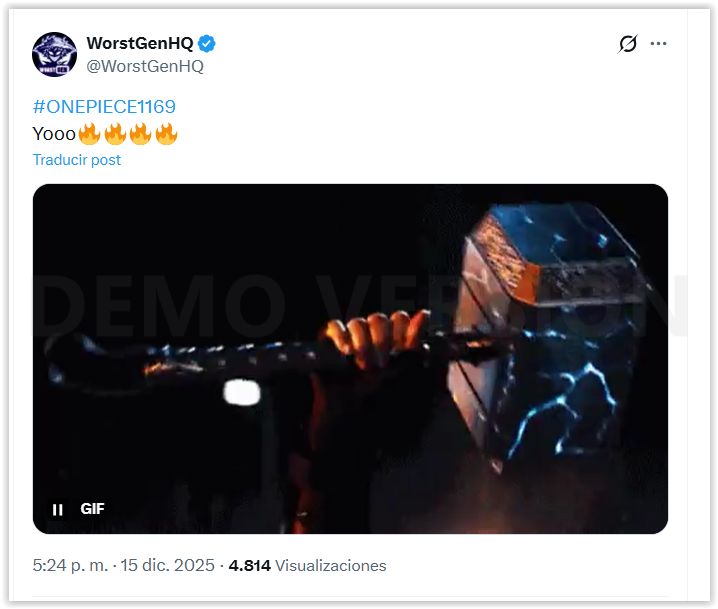Click the 5:24 p. m. timestamp
Screen dimensions: 718x609
(70, 566)
